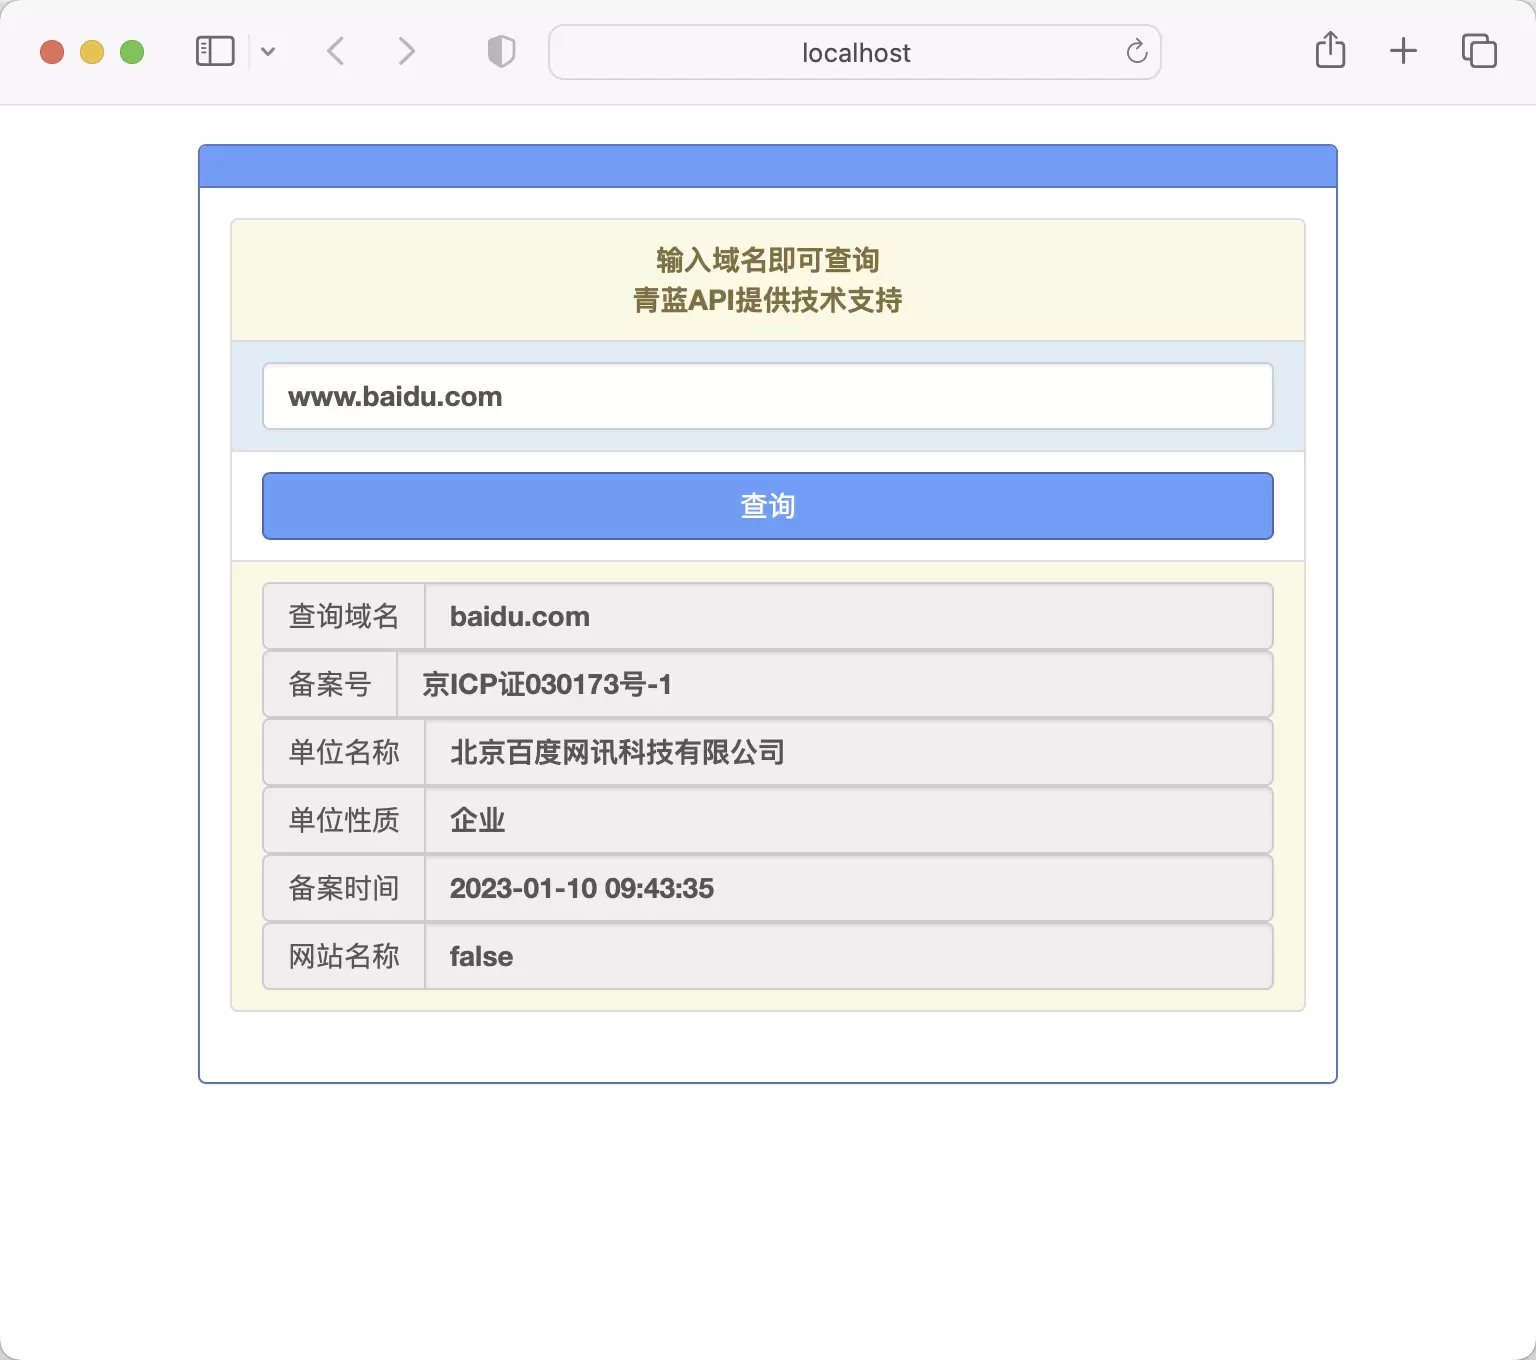
Task: Show the tab overview icon
Action: [x=1479, y=51]
